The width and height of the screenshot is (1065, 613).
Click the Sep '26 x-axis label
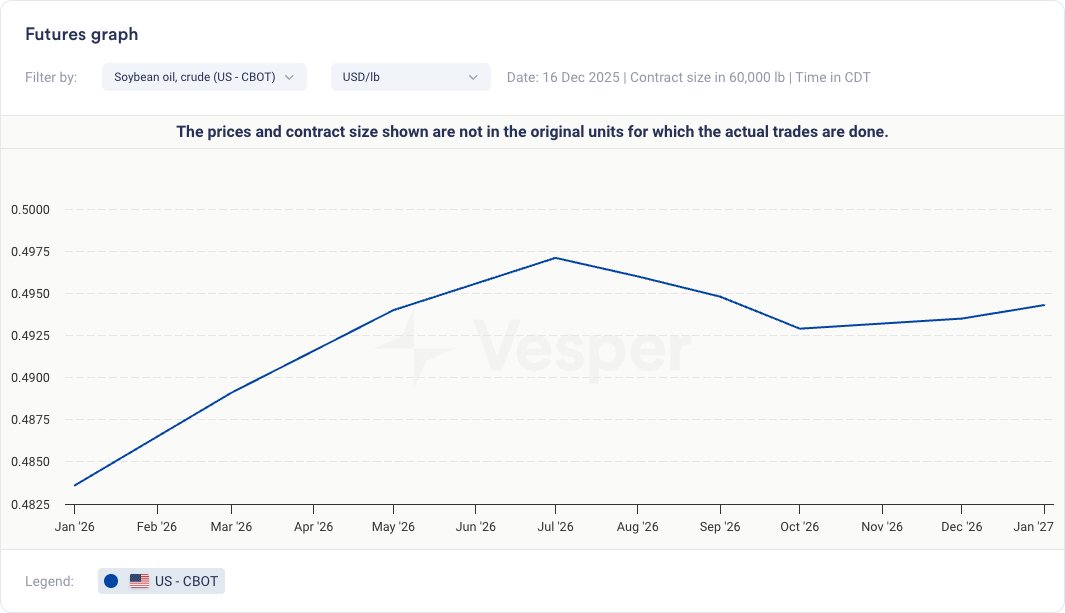(719, 527)
